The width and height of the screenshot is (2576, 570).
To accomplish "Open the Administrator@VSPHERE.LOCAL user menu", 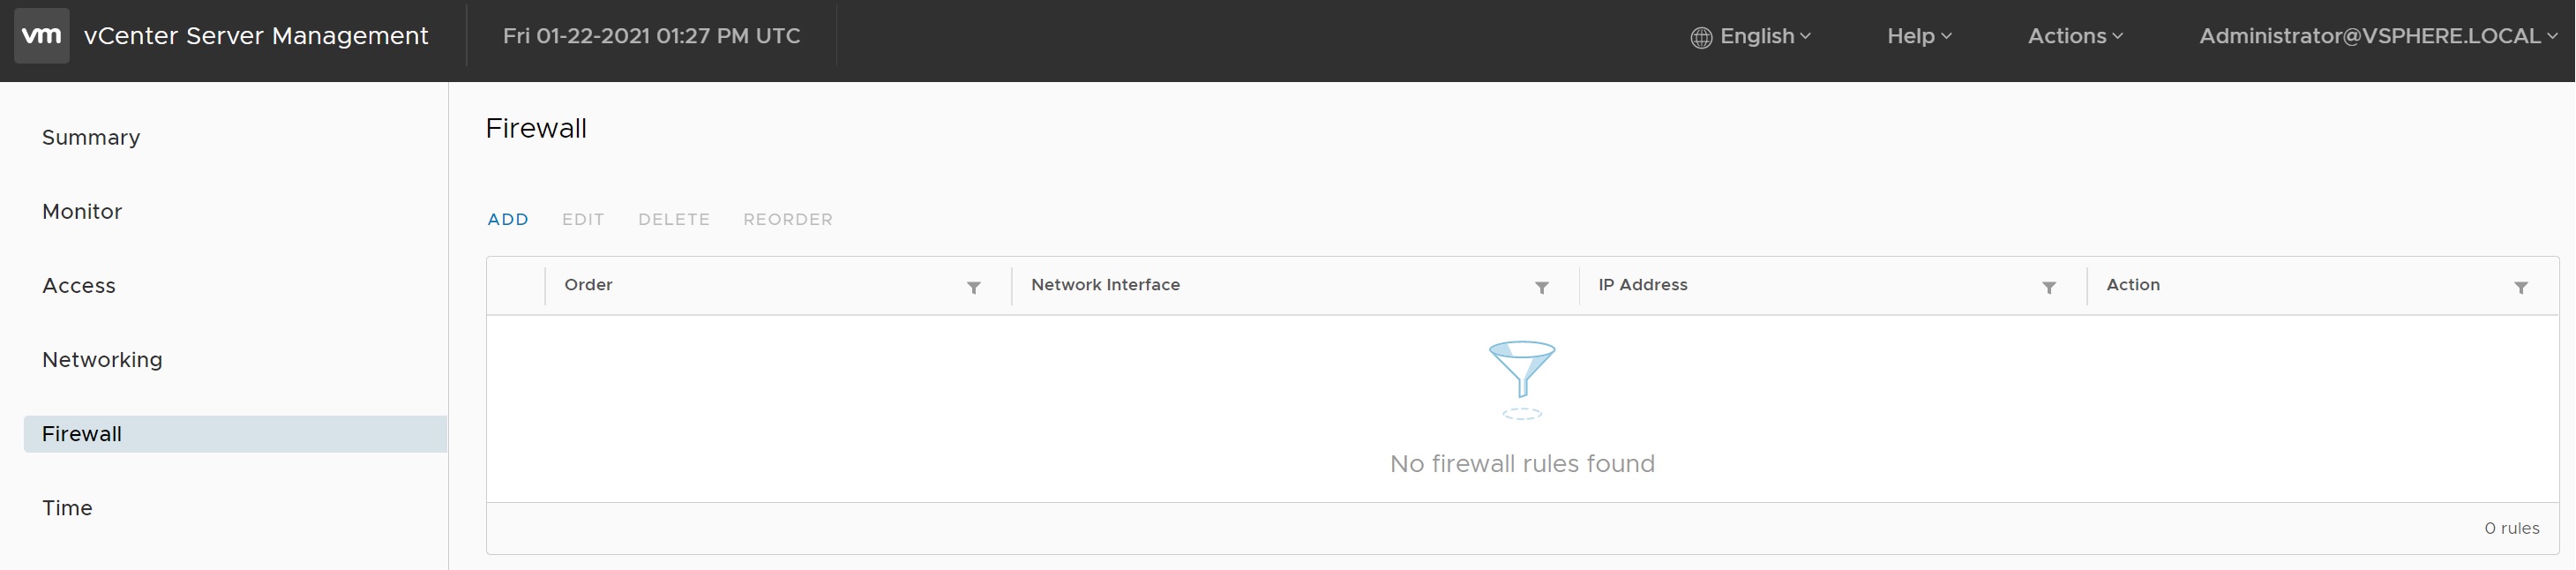I will pyautogui.click(x=2377, y=36).
